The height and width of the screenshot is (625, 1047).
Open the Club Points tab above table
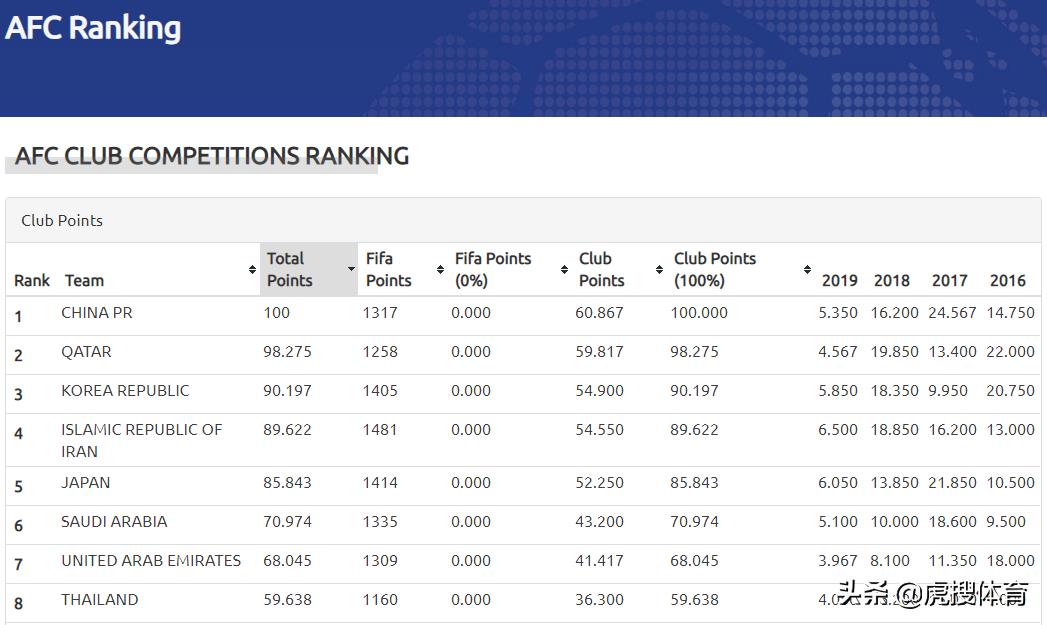(x=62, y=220)
